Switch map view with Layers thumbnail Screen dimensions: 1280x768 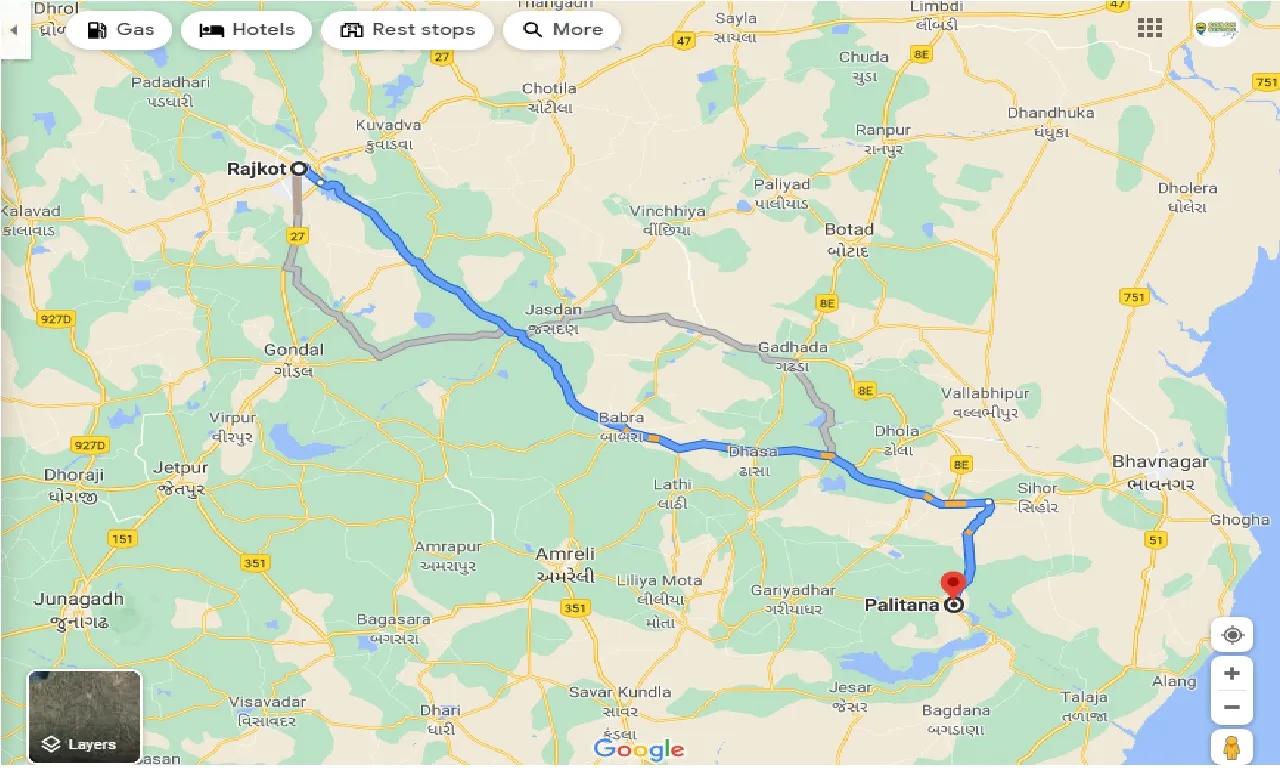(85, 716)
